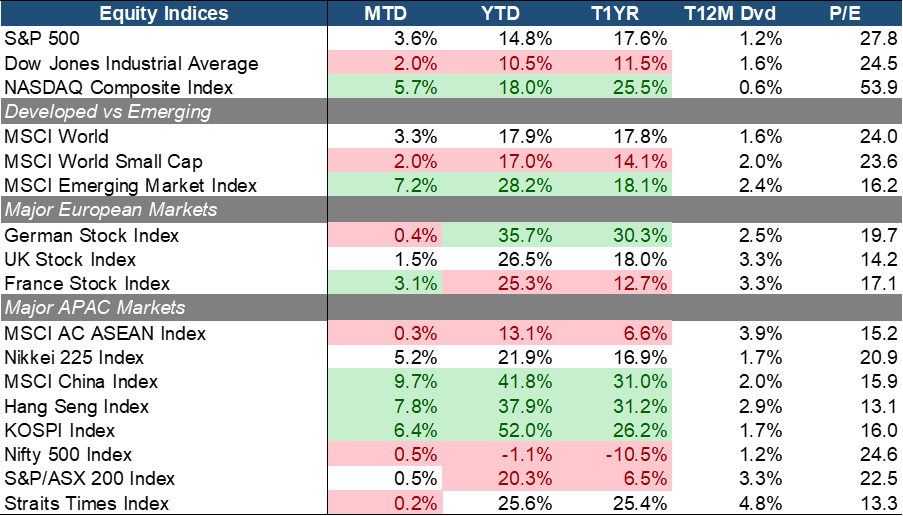903x516 pixels.
Task: Click the 9.7% MTD cell
Action: click(384, 380)
